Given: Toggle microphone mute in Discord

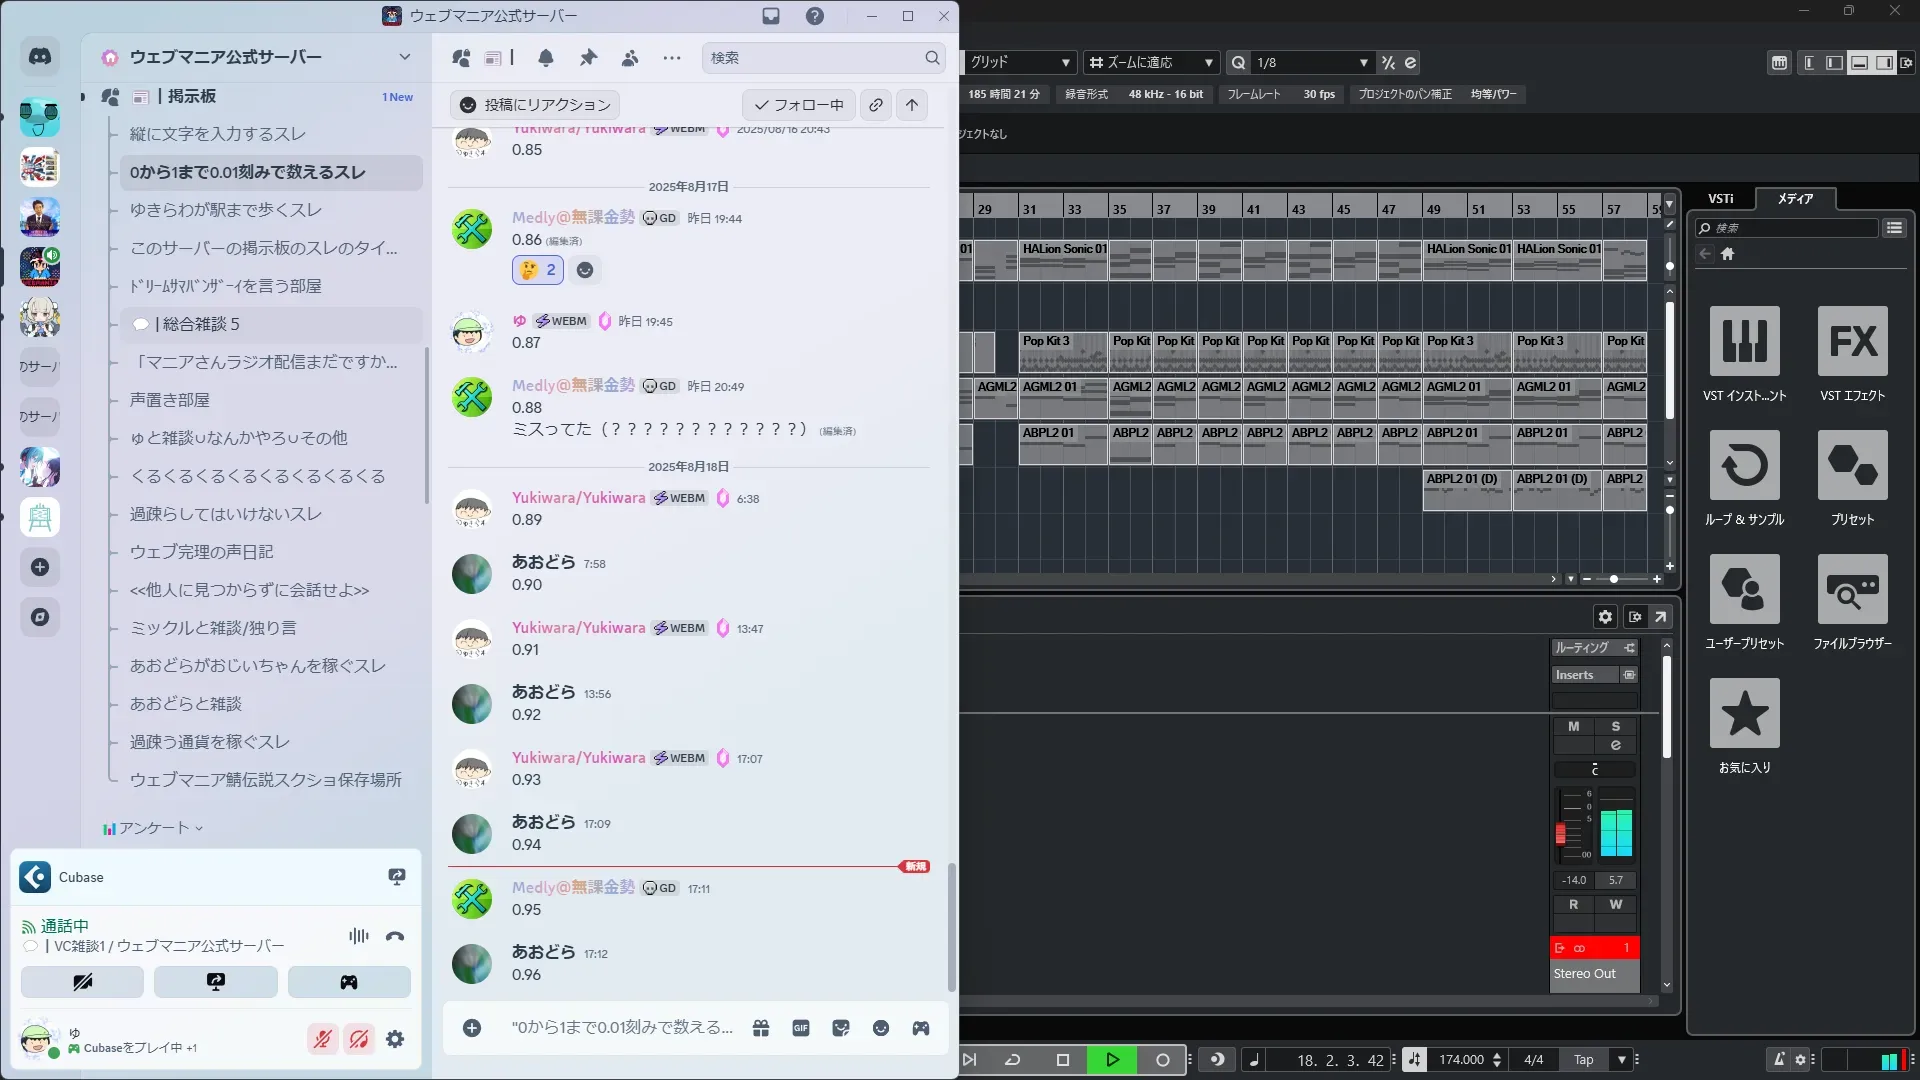Looking at the screenshot, I should click(x=322, y=1039).
